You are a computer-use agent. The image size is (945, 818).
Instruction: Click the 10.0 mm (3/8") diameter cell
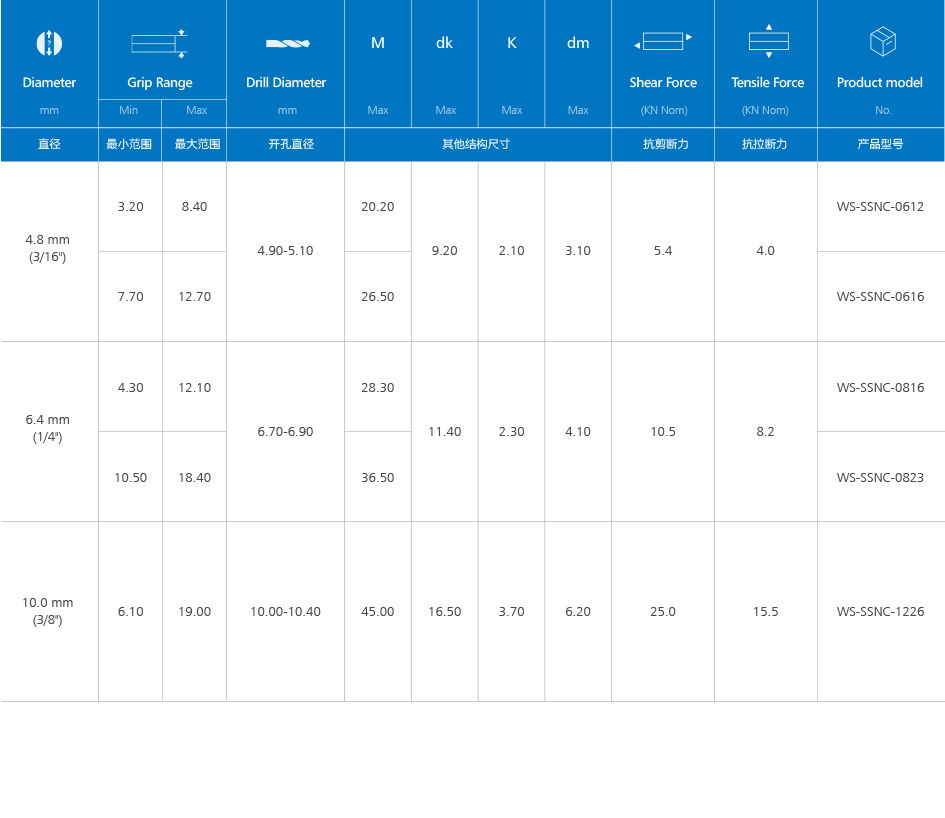(48, 611)
